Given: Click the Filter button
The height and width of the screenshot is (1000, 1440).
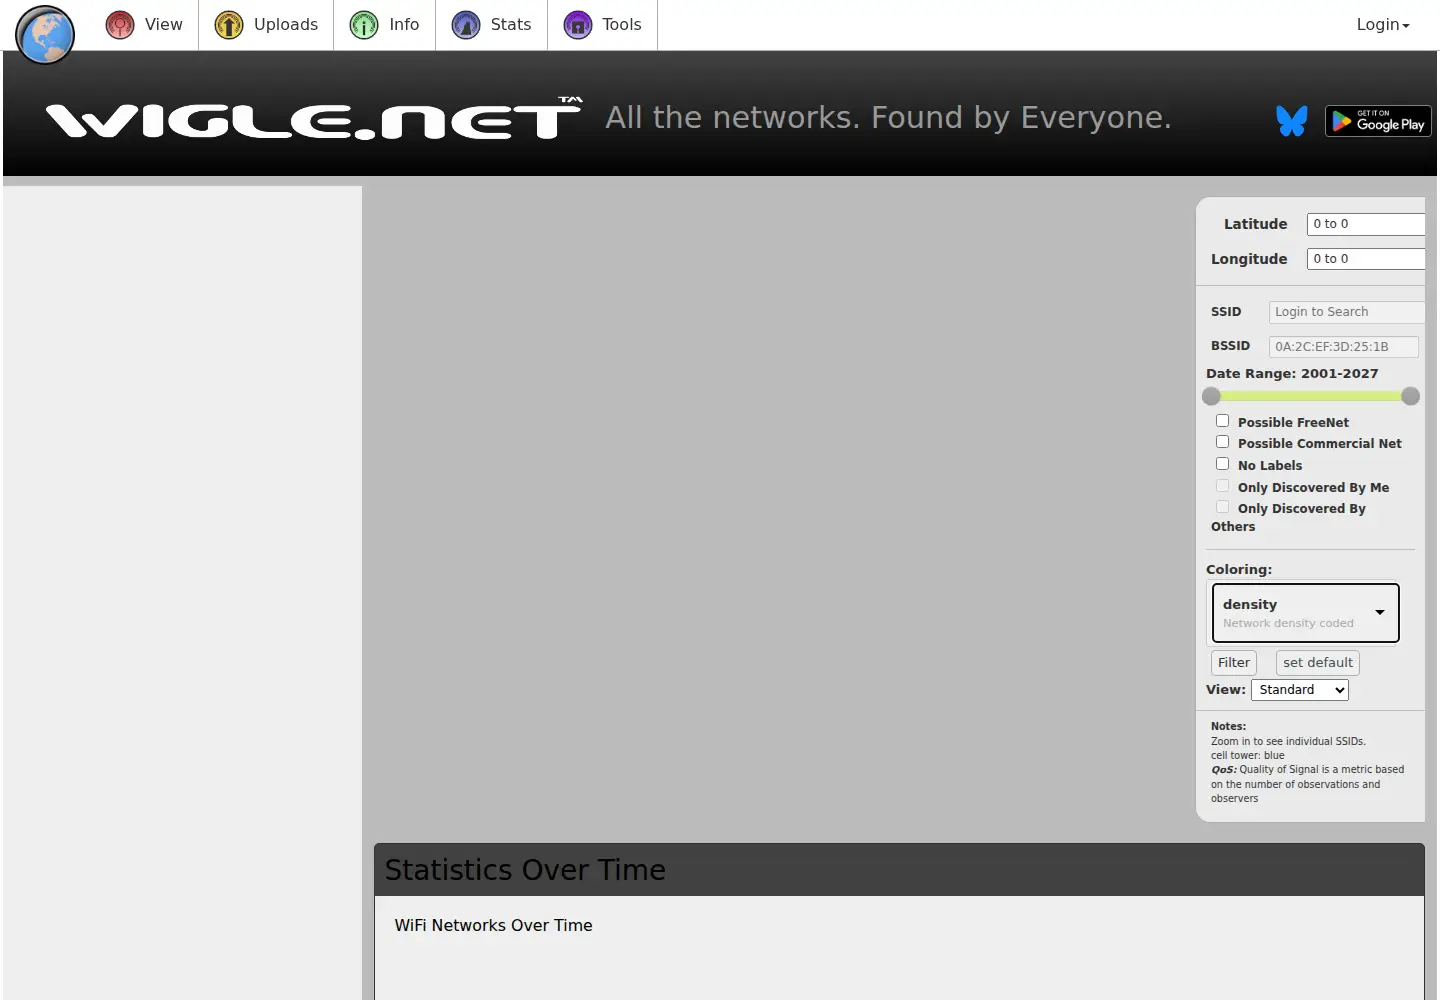Looking at the screenshot, I should 1234,663.
